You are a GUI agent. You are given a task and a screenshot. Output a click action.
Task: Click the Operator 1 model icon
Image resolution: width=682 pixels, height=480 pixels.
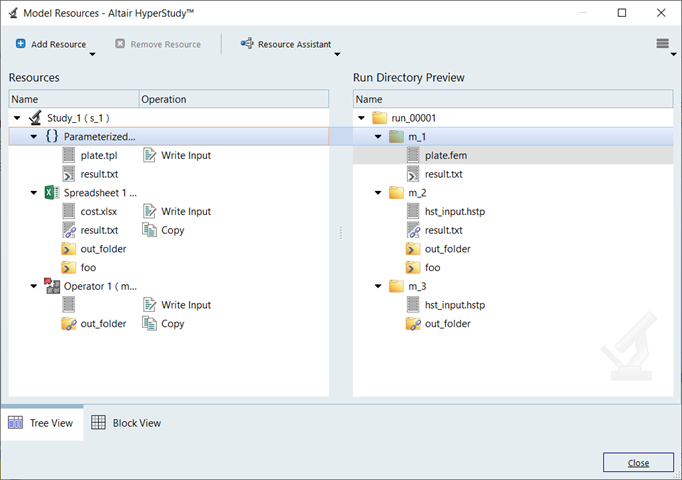point(51,286)
